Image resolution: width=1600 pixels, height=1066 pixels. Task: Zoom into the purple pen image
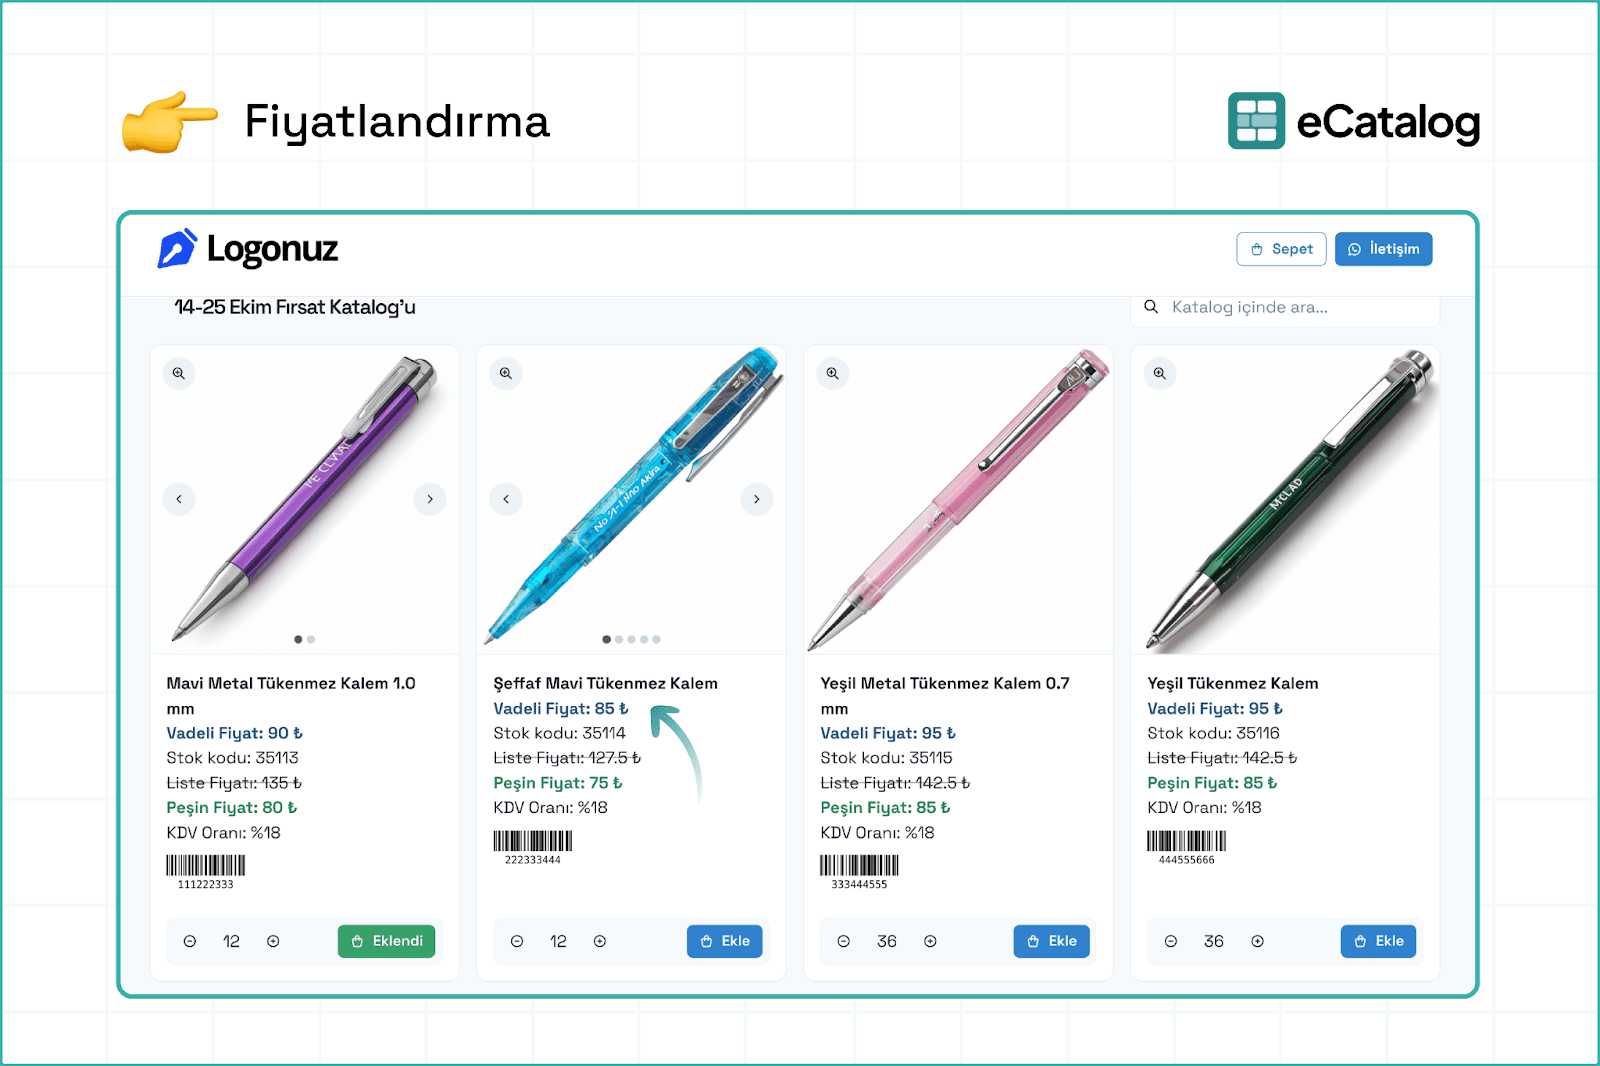179,373
